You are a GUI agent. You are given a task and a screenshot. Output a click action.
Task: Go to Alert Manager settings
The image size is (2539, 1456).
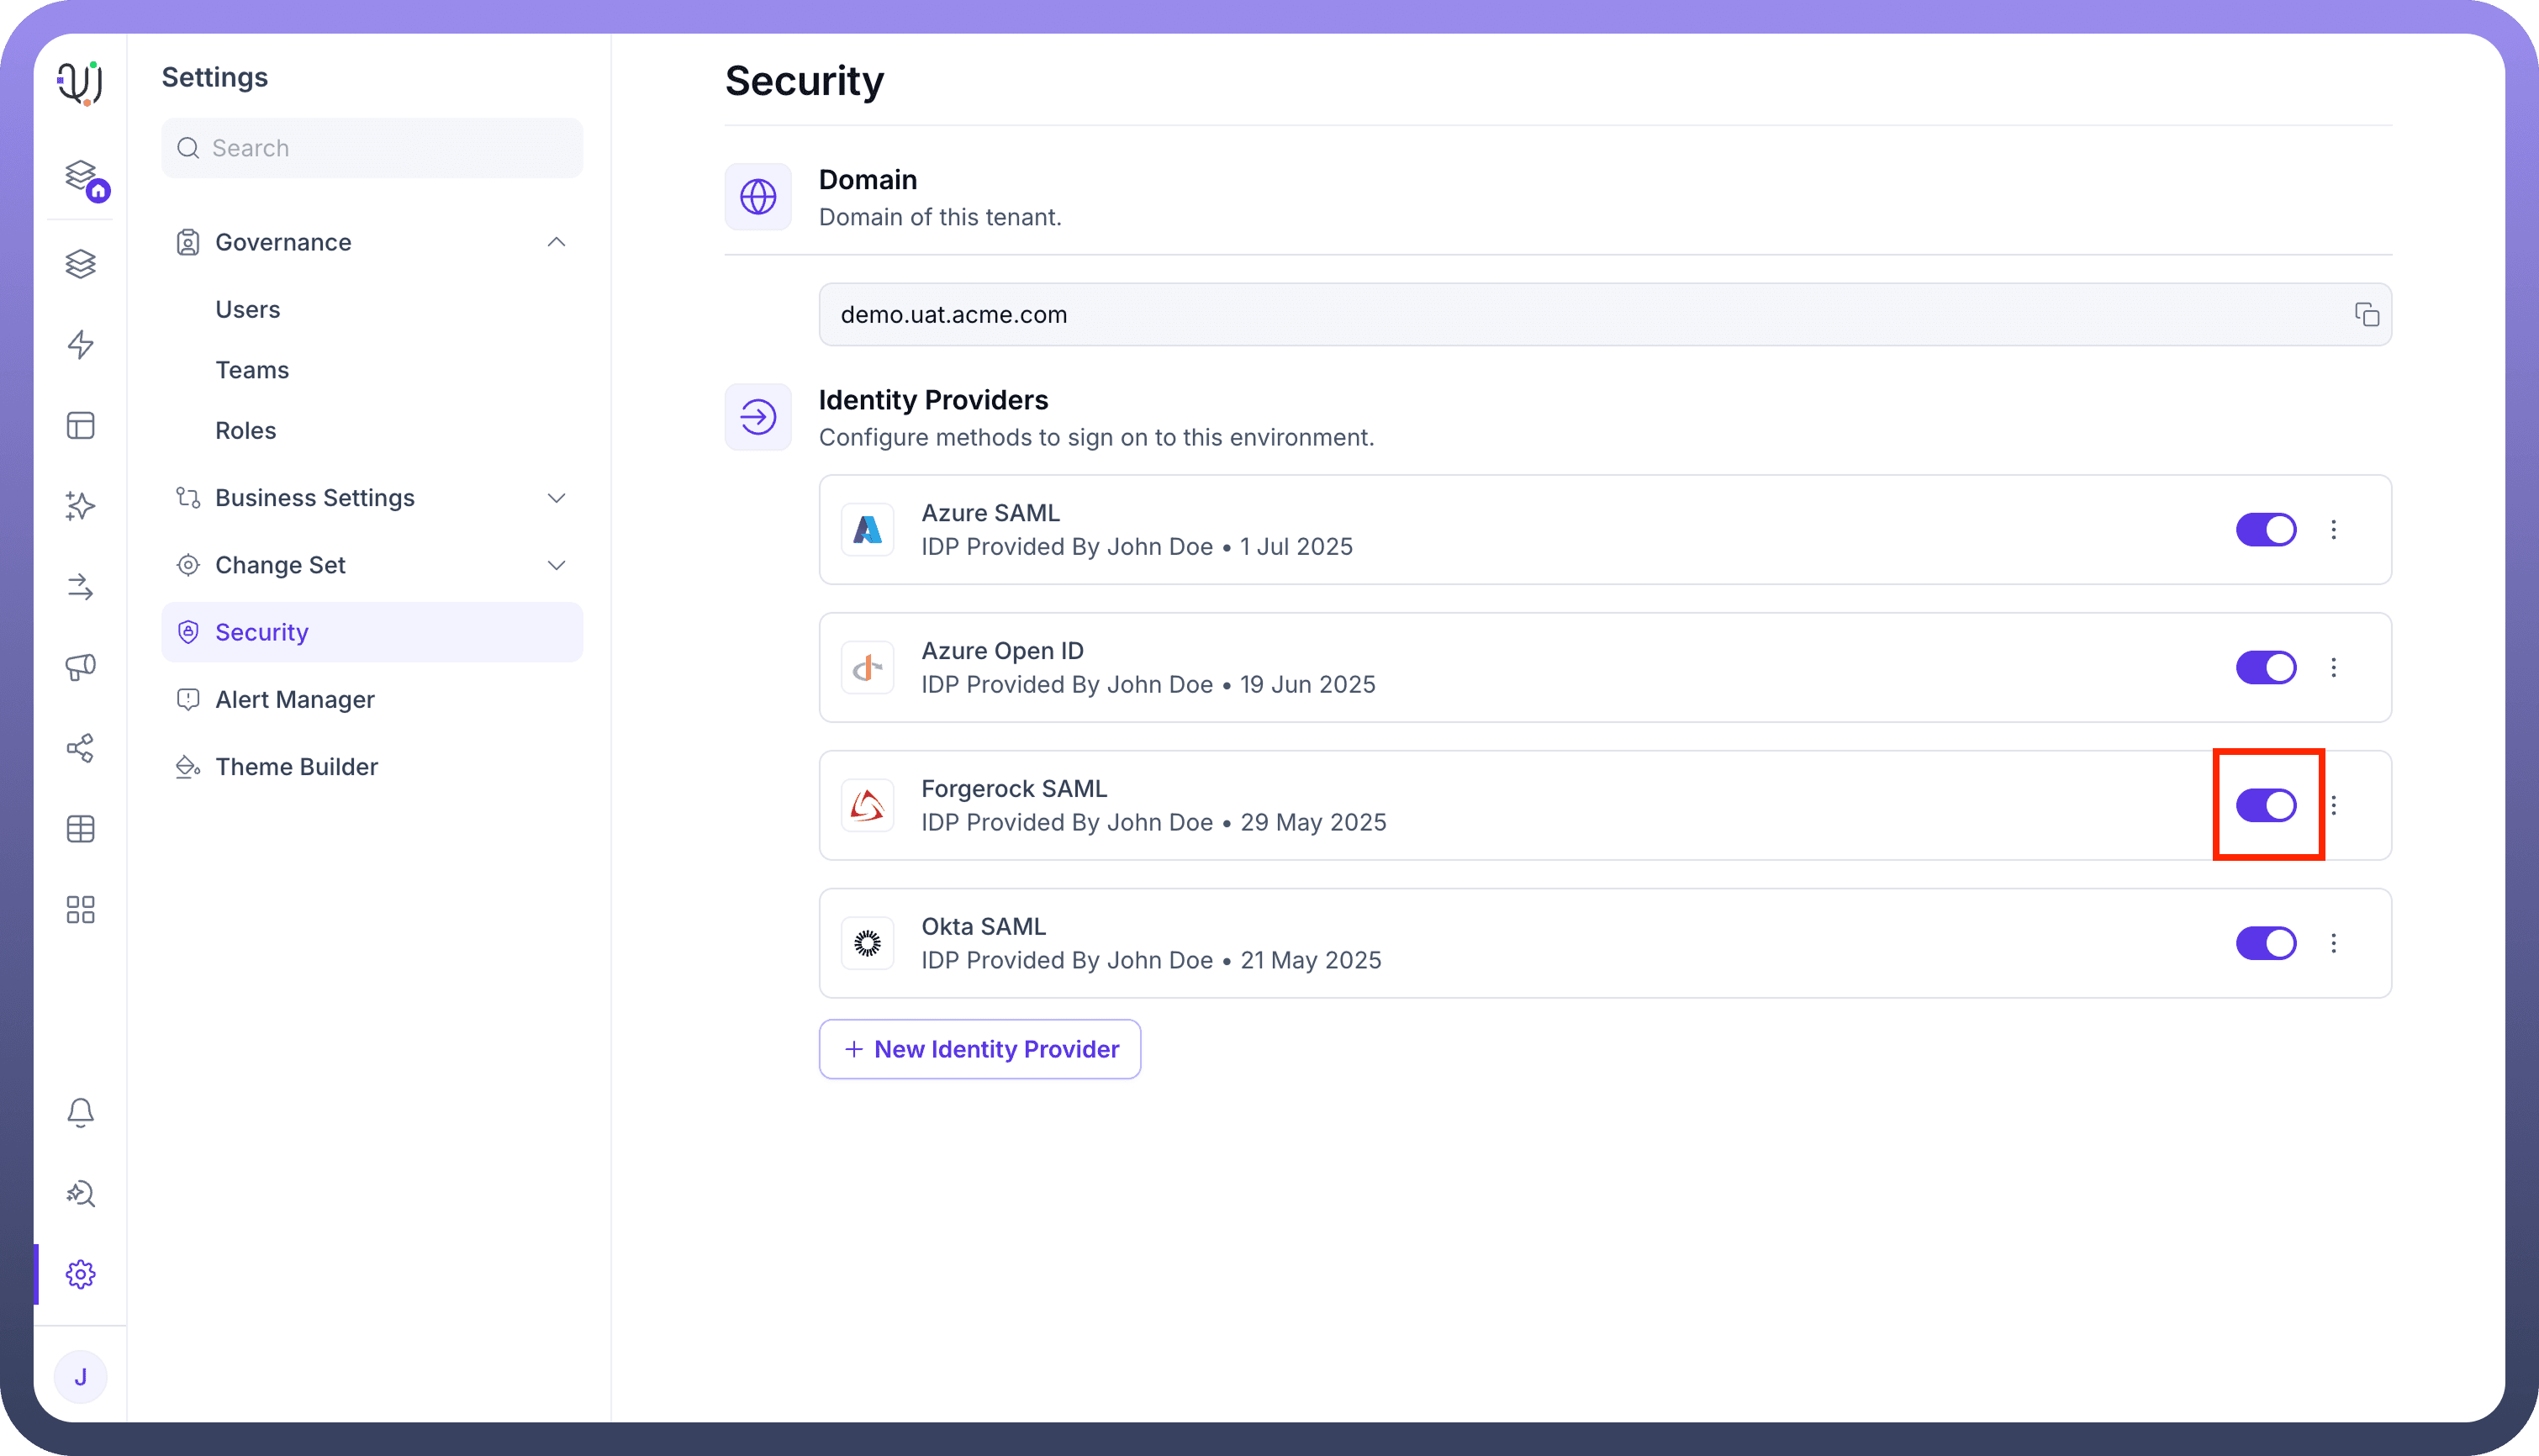(x=294, y=699)
